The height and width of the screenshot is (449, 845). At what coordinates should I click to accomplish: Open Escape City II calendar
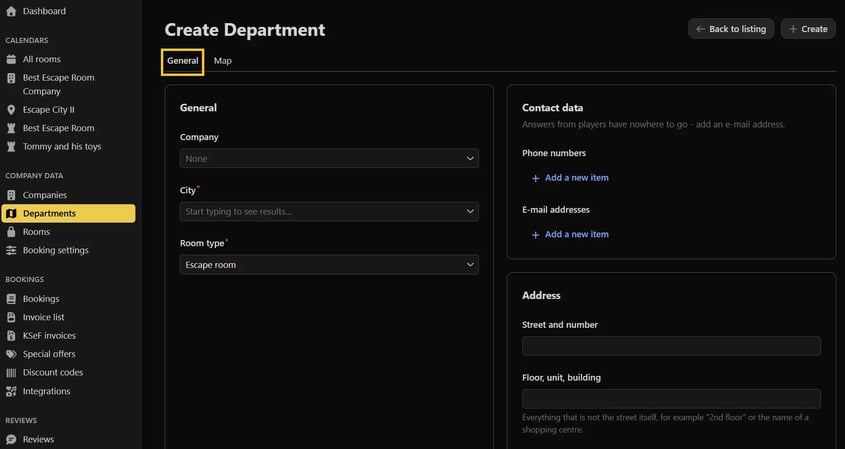(x=49, y=110)
